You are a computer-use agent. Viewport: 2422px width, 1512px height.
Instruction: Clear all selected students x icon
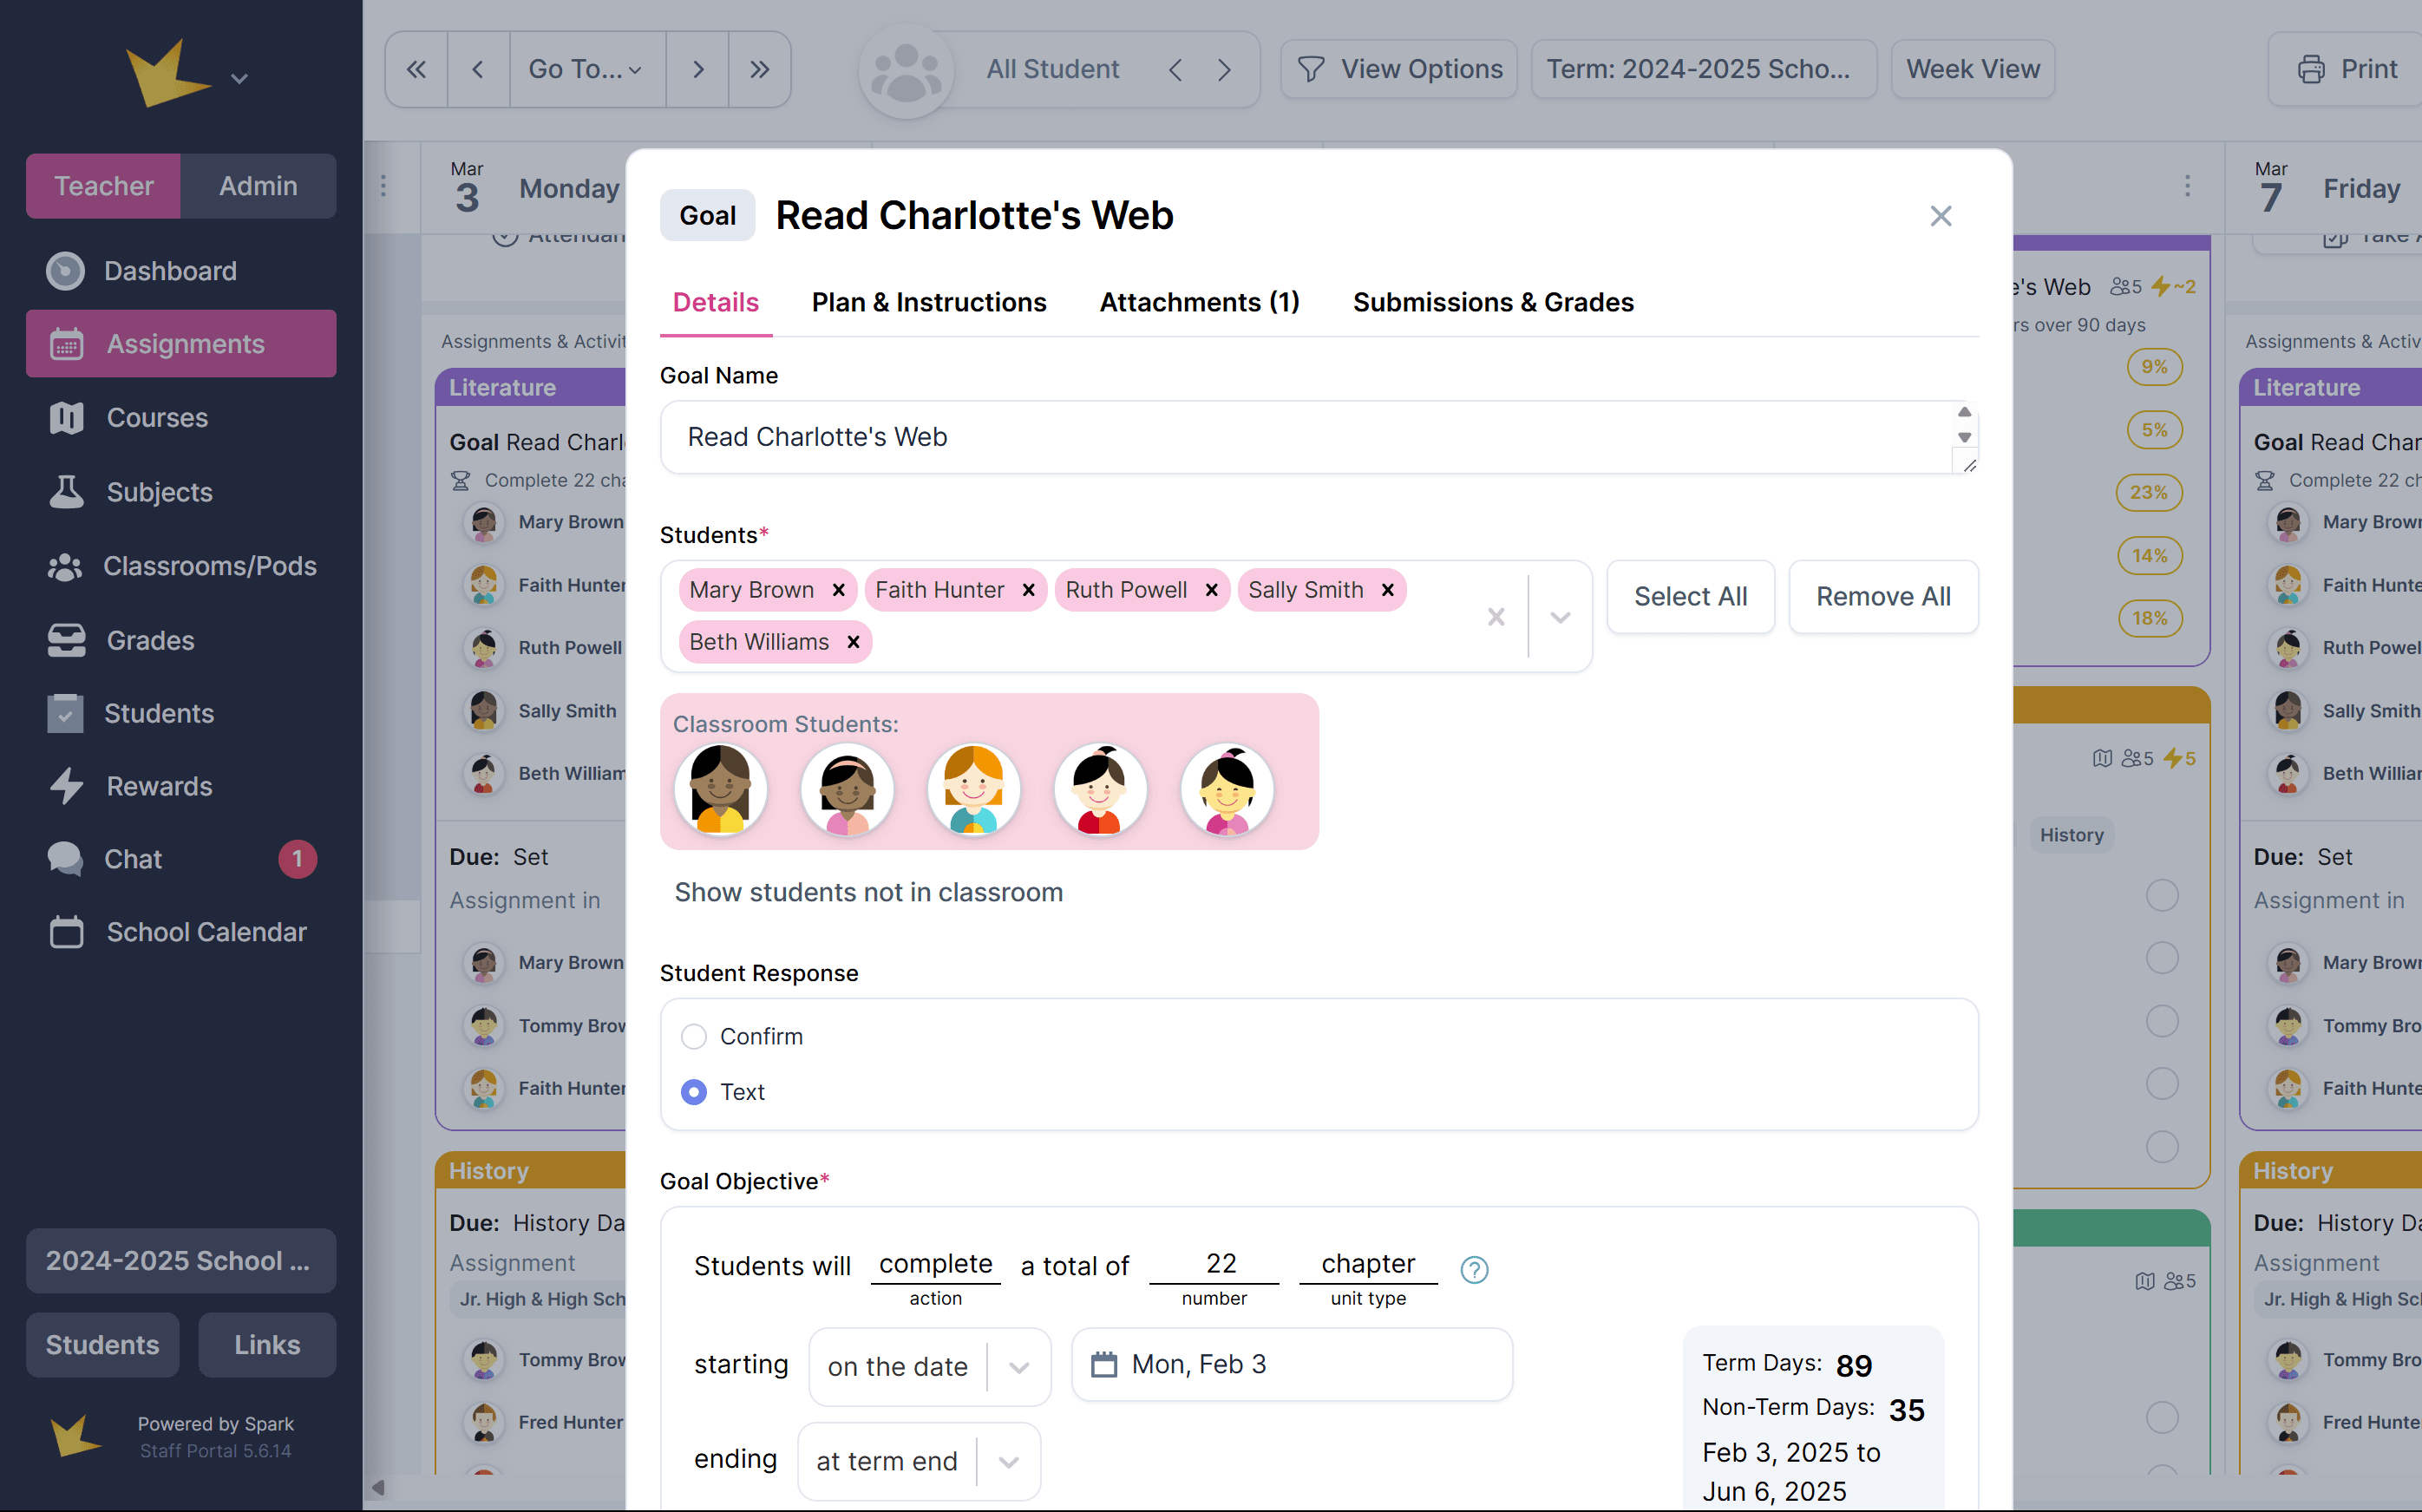1495,617
